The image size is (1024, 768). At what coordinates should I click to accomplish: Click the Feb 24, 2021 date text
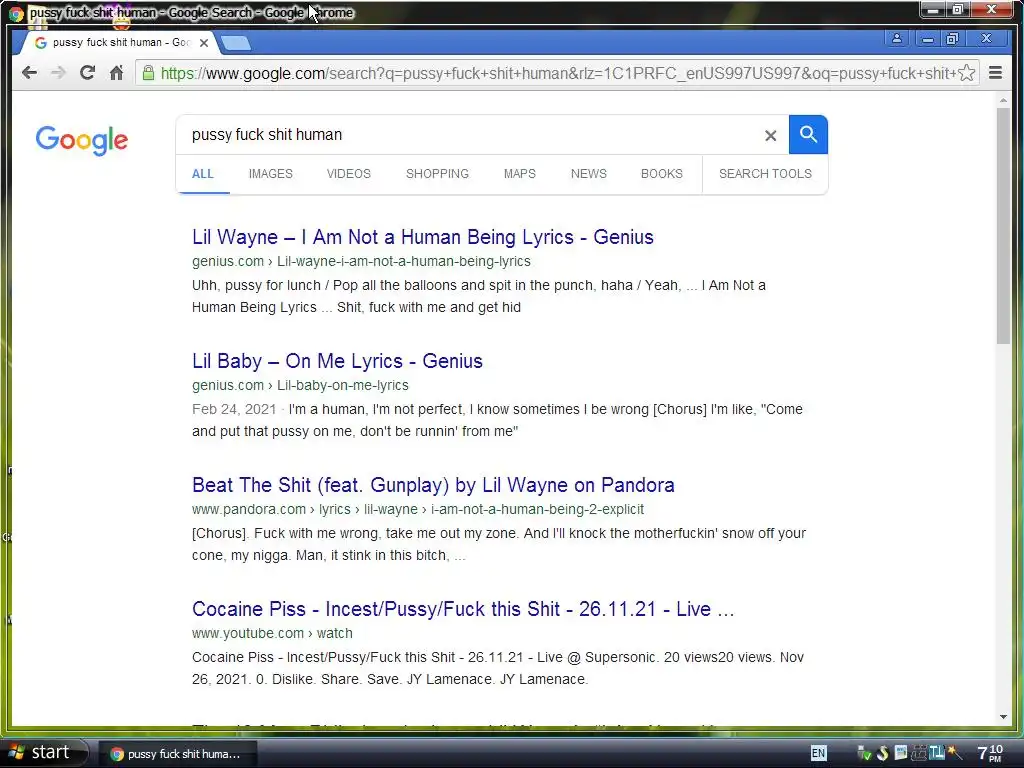click(234, 409)
